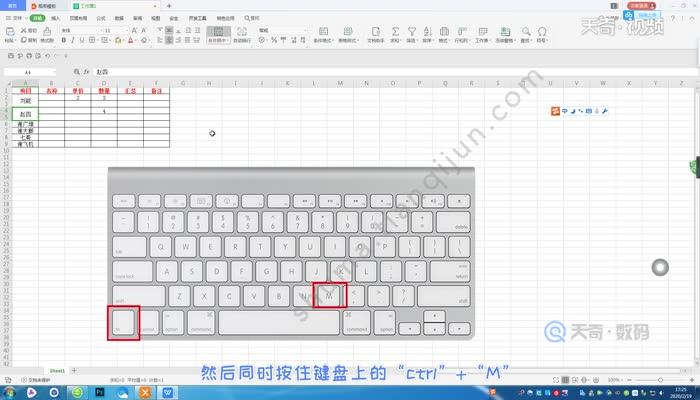Image resolution: width=700 pixels, height=400 pixels.
Task: Toggle Underline formatting
Action: coord(82,40)
